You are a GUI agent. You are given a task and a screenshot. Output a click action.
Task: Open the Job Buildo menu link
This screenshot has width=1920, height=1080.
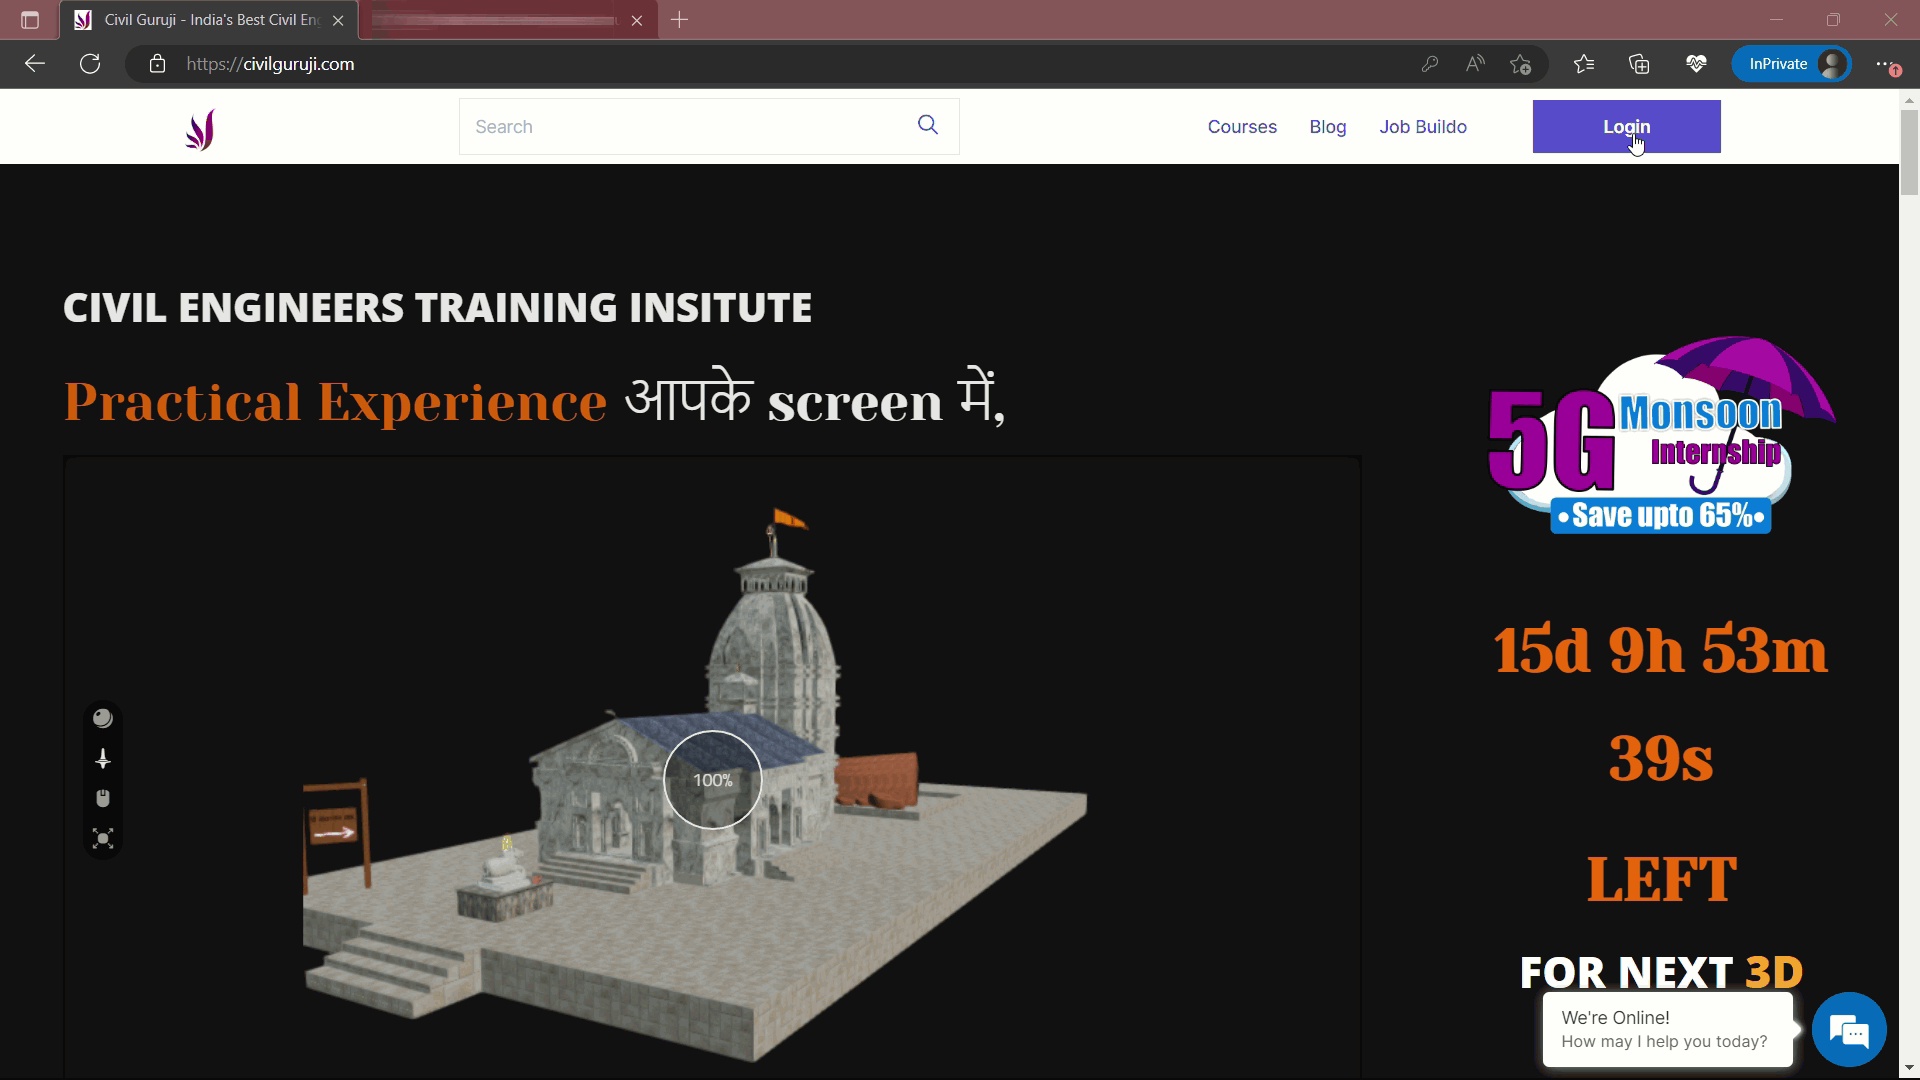tap(1423, 127)
